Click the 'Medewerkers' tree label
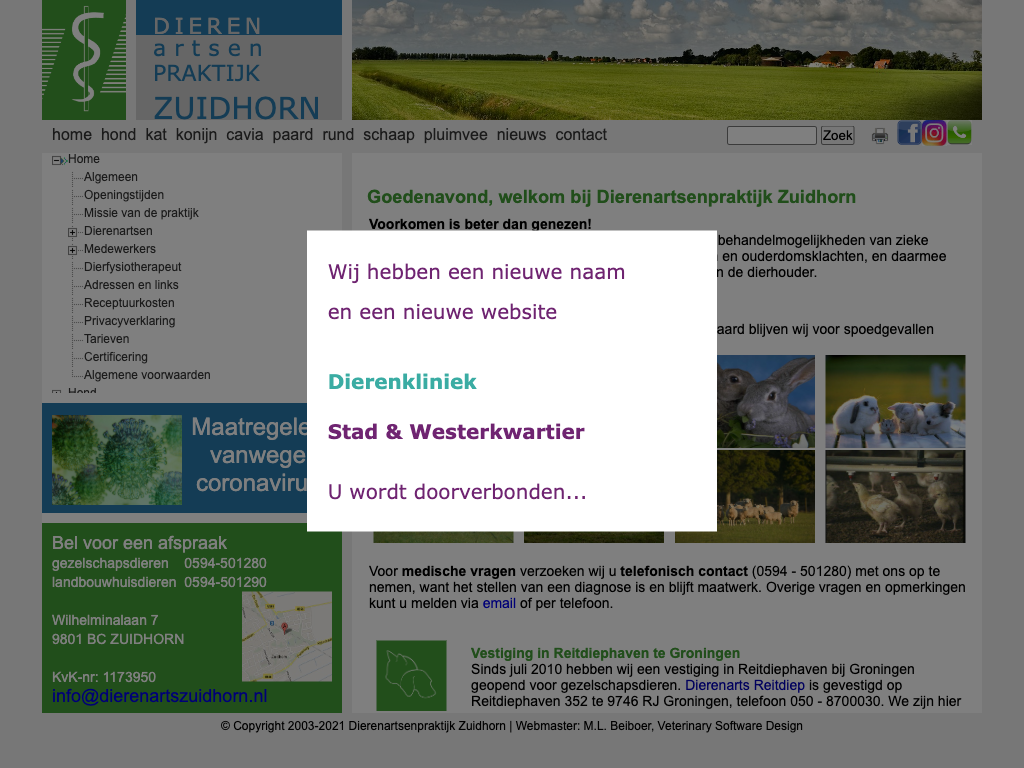Image resolution: width=1024 pixels, height=768 pixels. [x=120, y=249]
